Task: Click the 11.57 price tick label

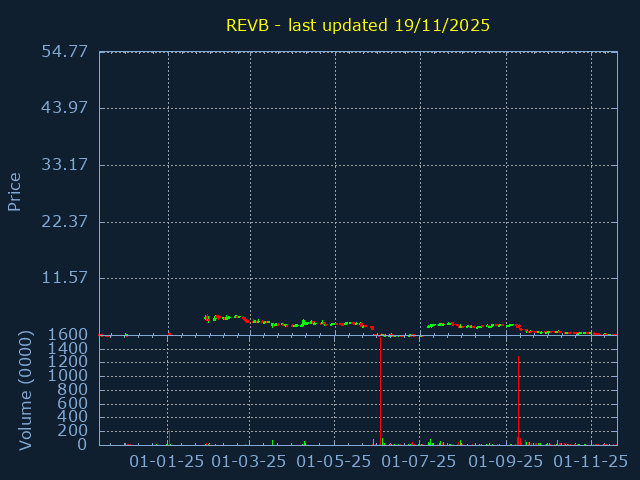Action: click(65, 277)
